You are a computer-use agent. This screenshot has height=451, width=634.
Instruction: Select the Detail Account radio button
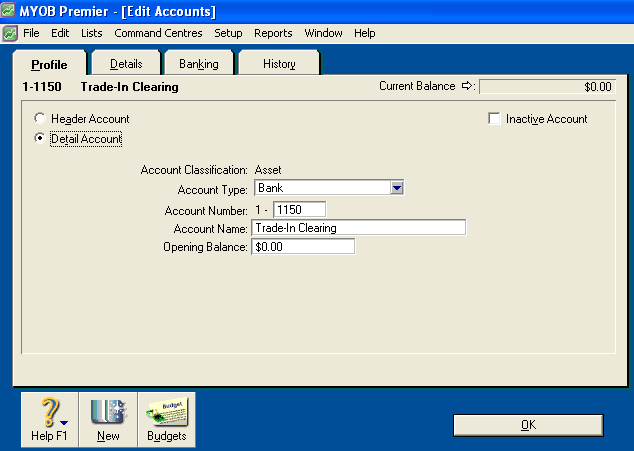tap(40, 138)
